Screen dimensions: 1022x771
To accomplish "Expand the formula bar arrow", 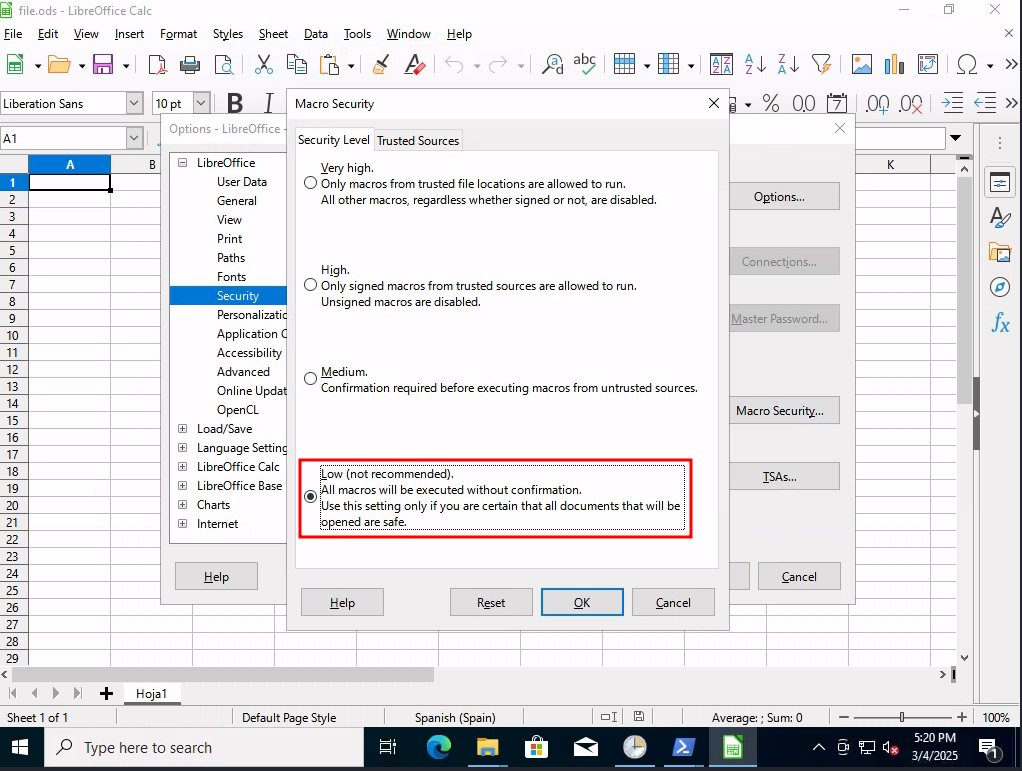I will [956, 138].
